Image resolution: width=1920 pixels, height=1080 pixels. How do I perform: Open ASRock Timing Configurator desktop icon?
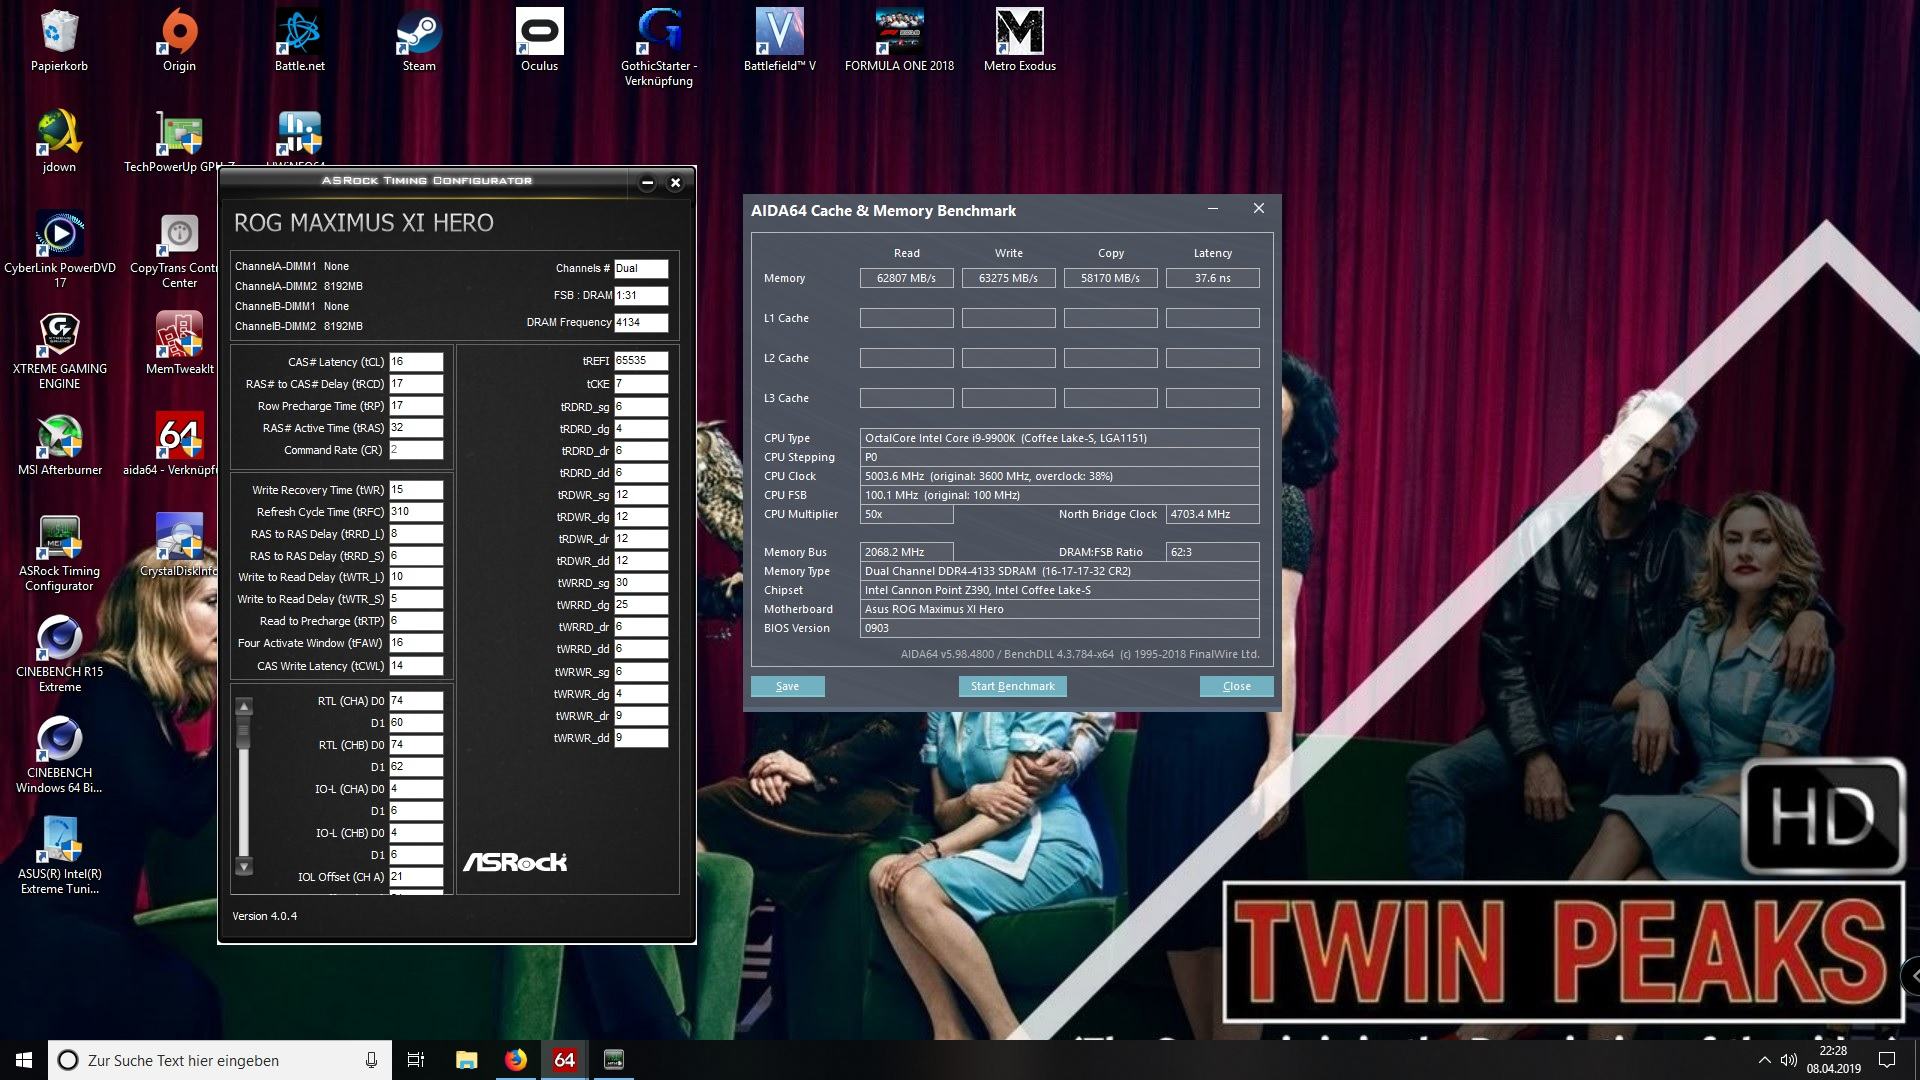[x=59, y=552]
